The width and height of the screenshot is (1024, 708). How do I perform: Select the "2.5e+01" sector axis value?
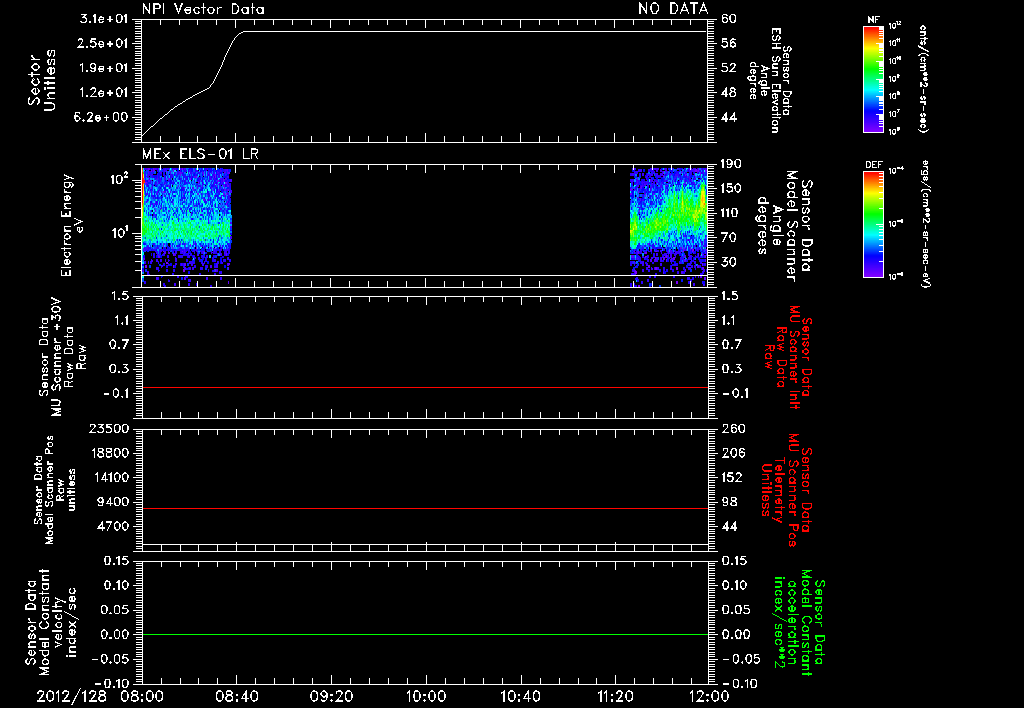pyautogui.click(x=104, y=44)
